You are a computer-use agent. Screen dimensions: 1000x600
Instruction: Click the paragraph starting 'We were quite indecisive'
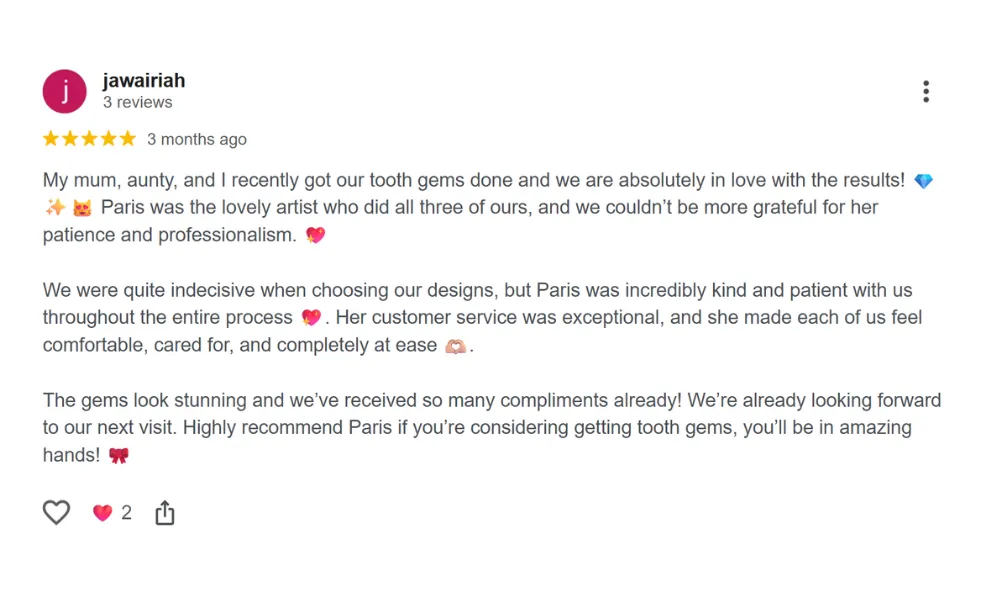click(x=480, y=318)
